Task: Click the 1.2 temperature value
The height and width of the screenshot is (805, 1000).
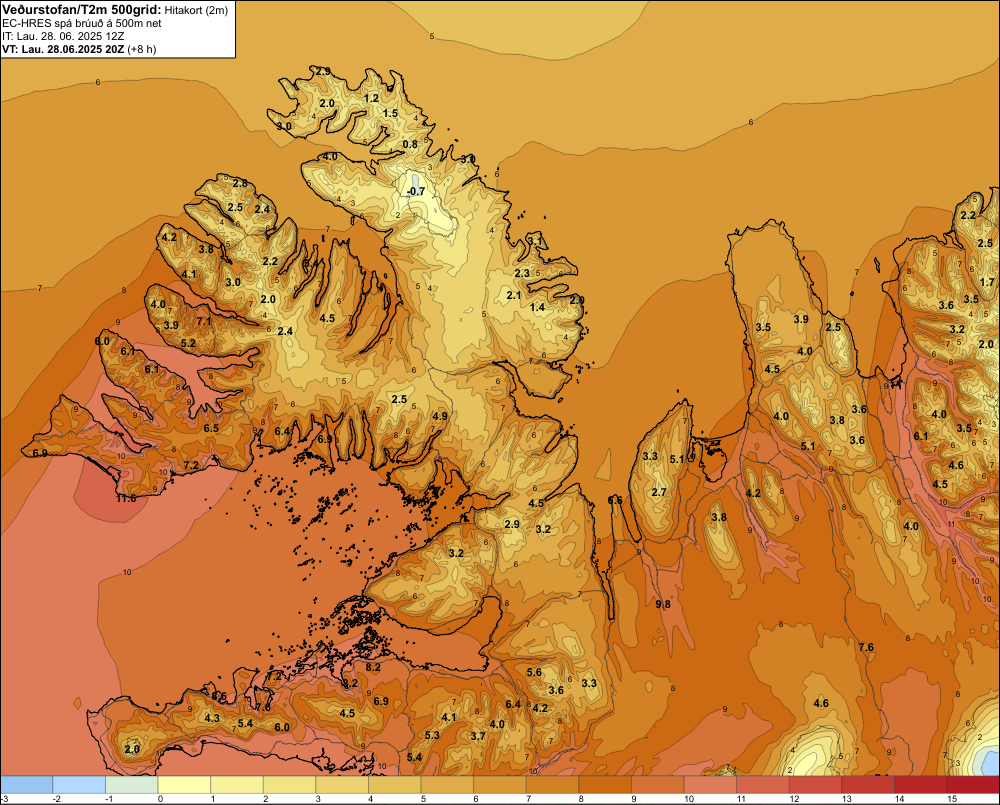Action: 371,98
